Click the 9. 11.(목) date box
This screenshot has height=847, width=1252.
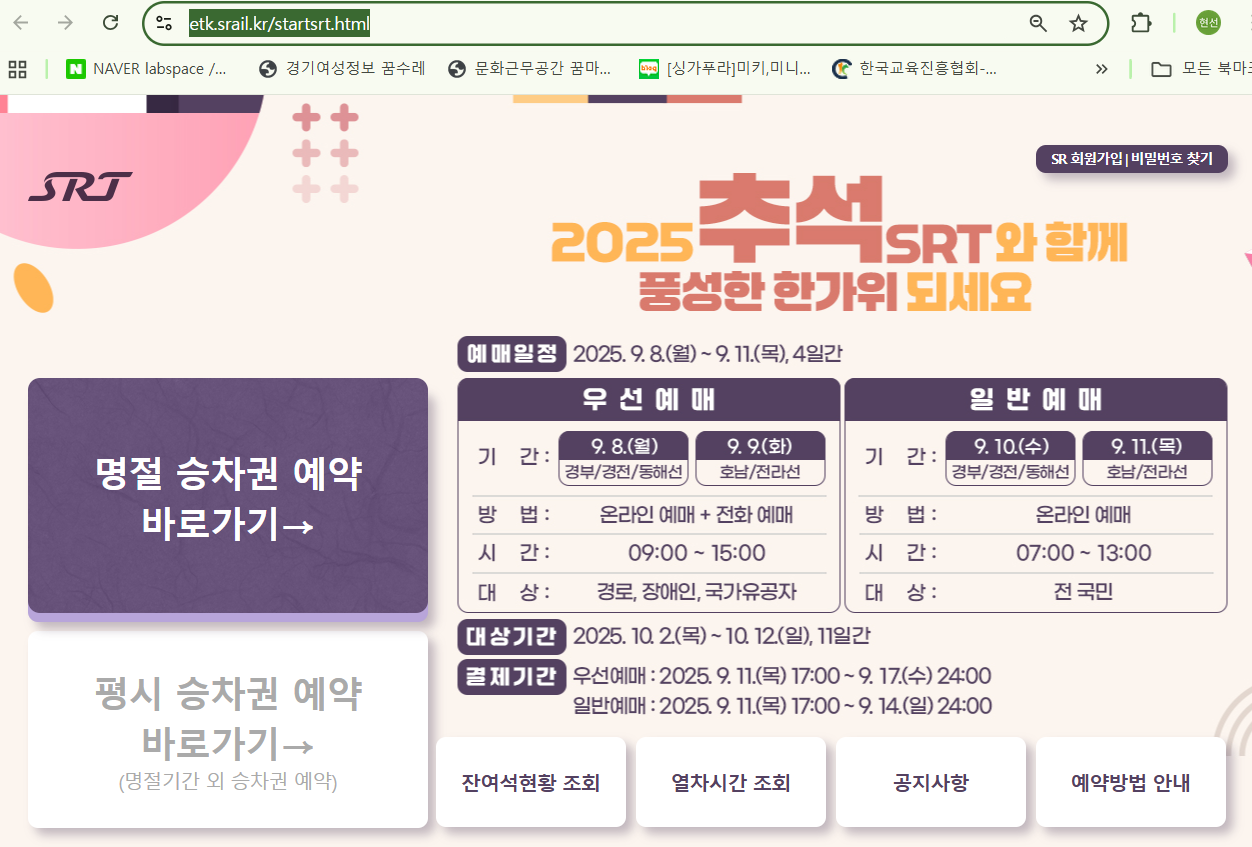[1147, 458]
